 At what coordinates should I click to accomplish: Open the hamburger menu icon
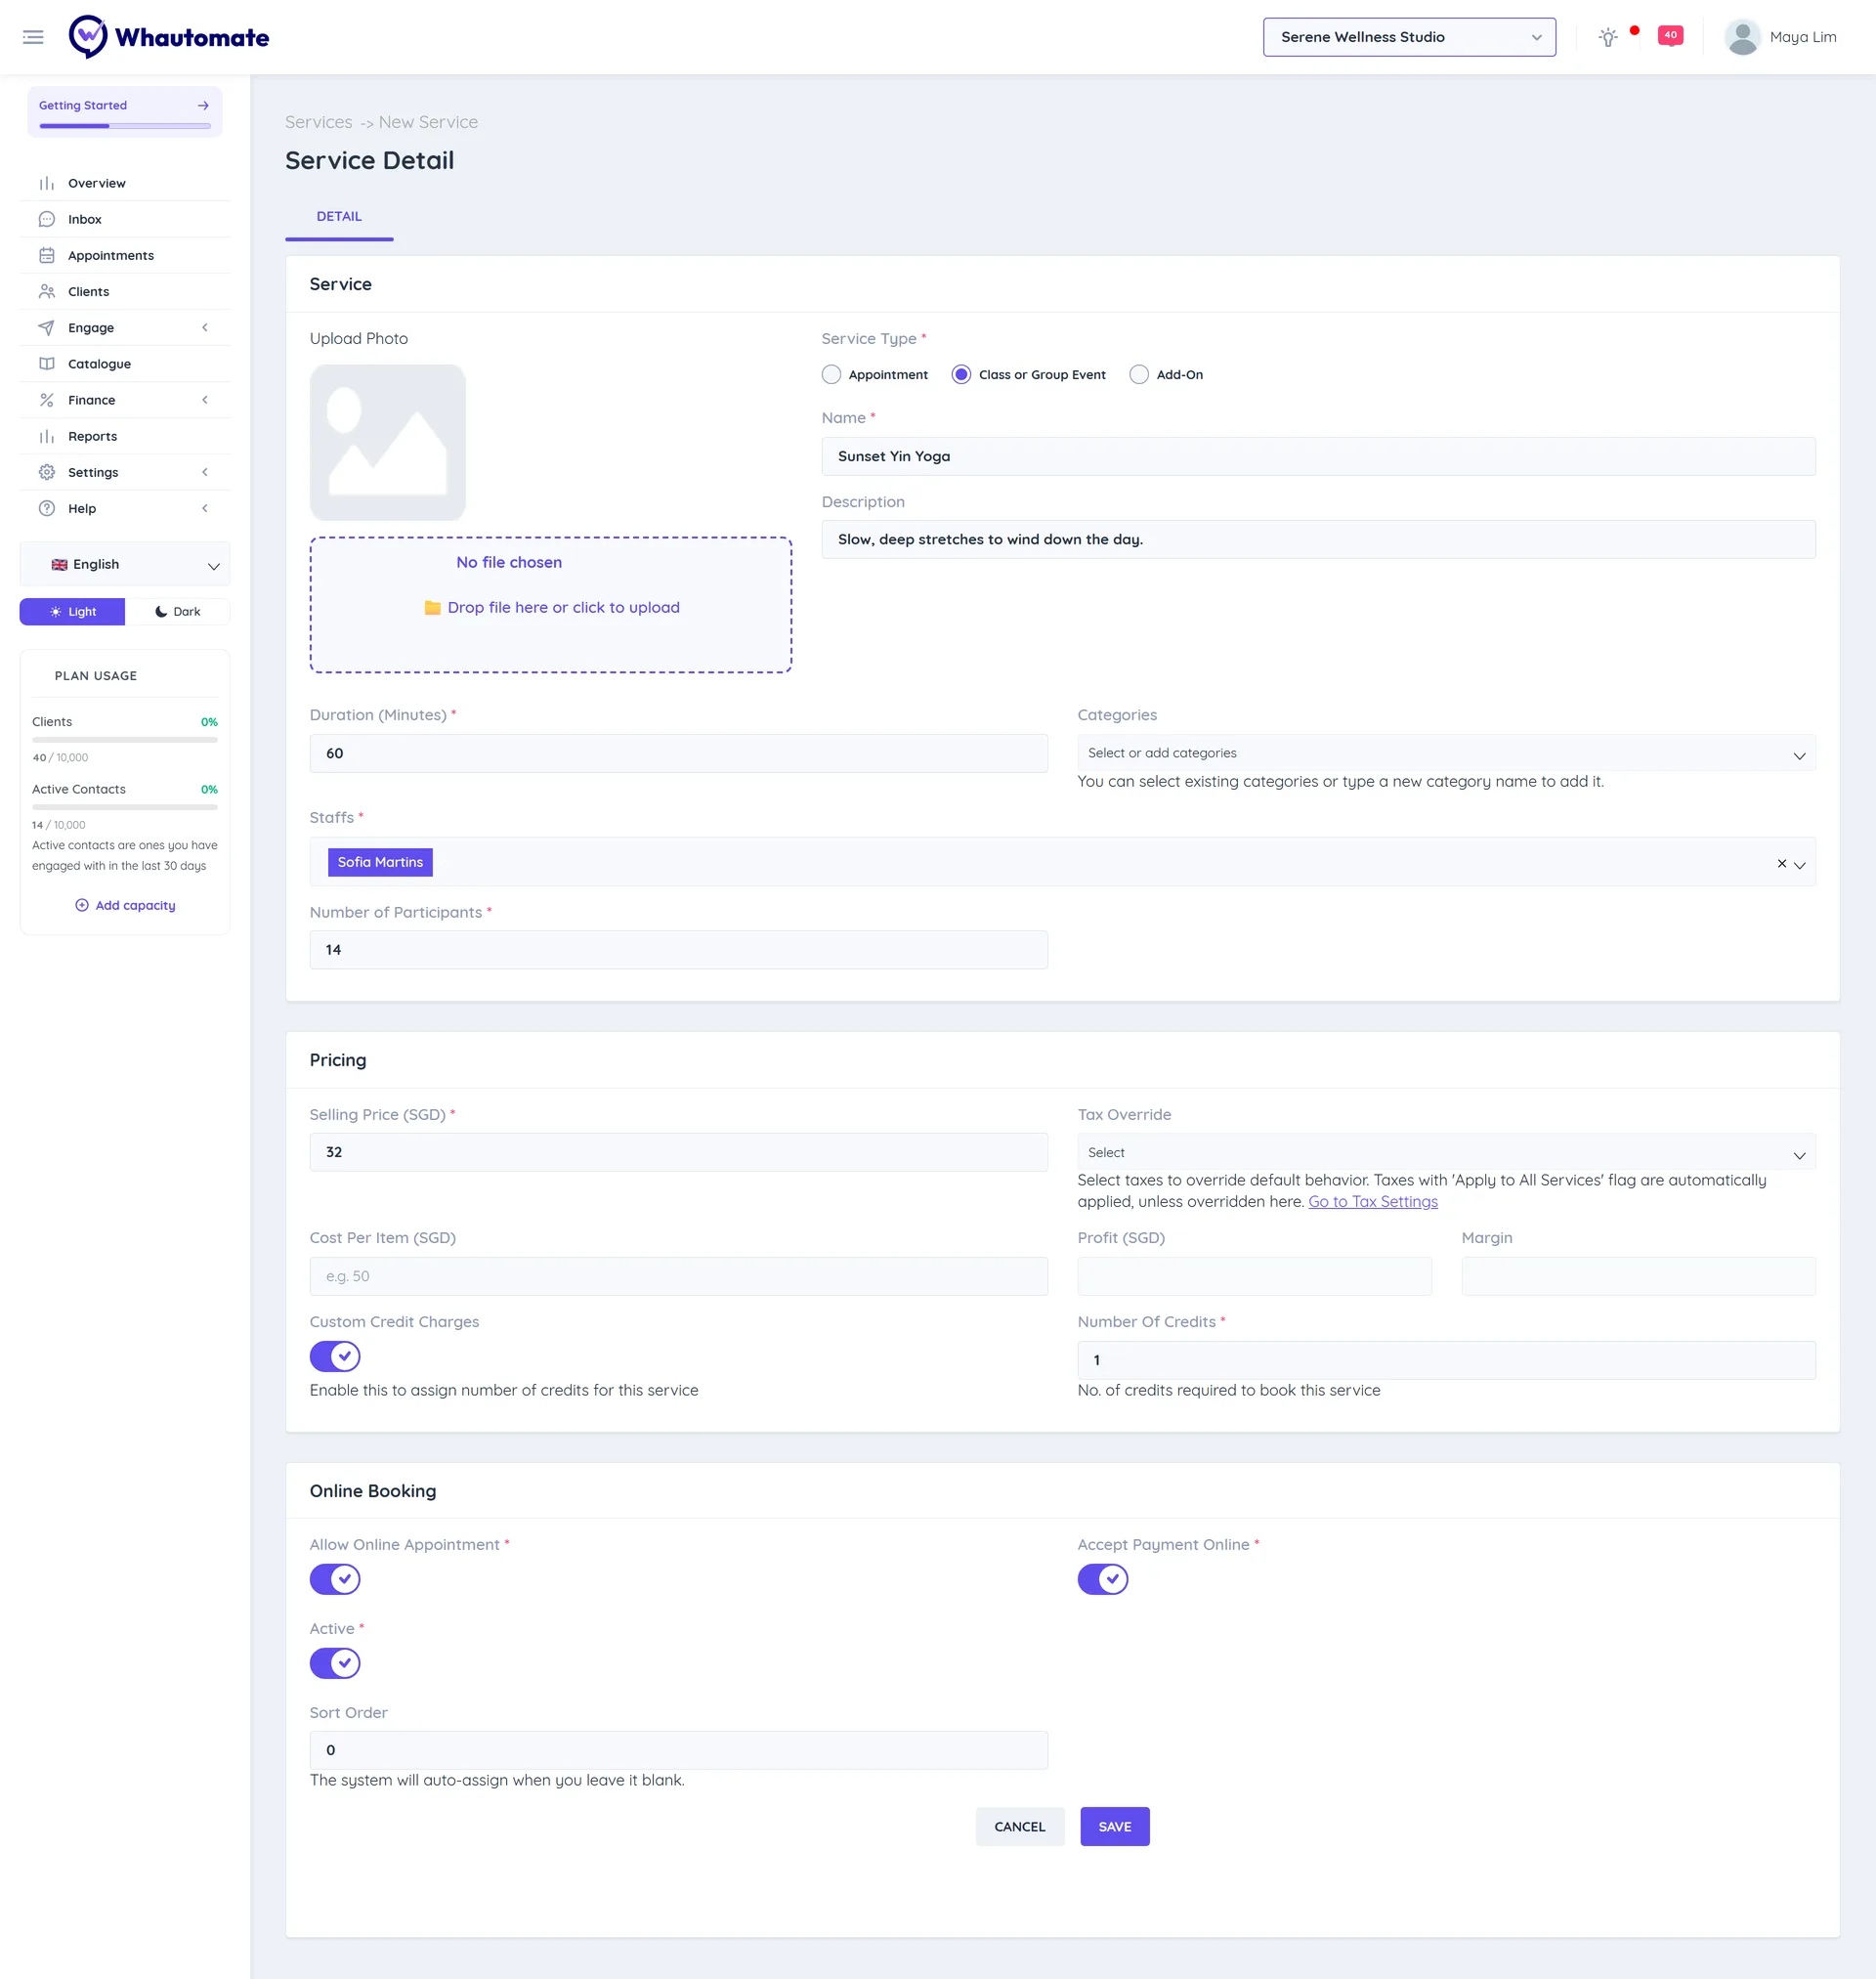coord(33,37)
